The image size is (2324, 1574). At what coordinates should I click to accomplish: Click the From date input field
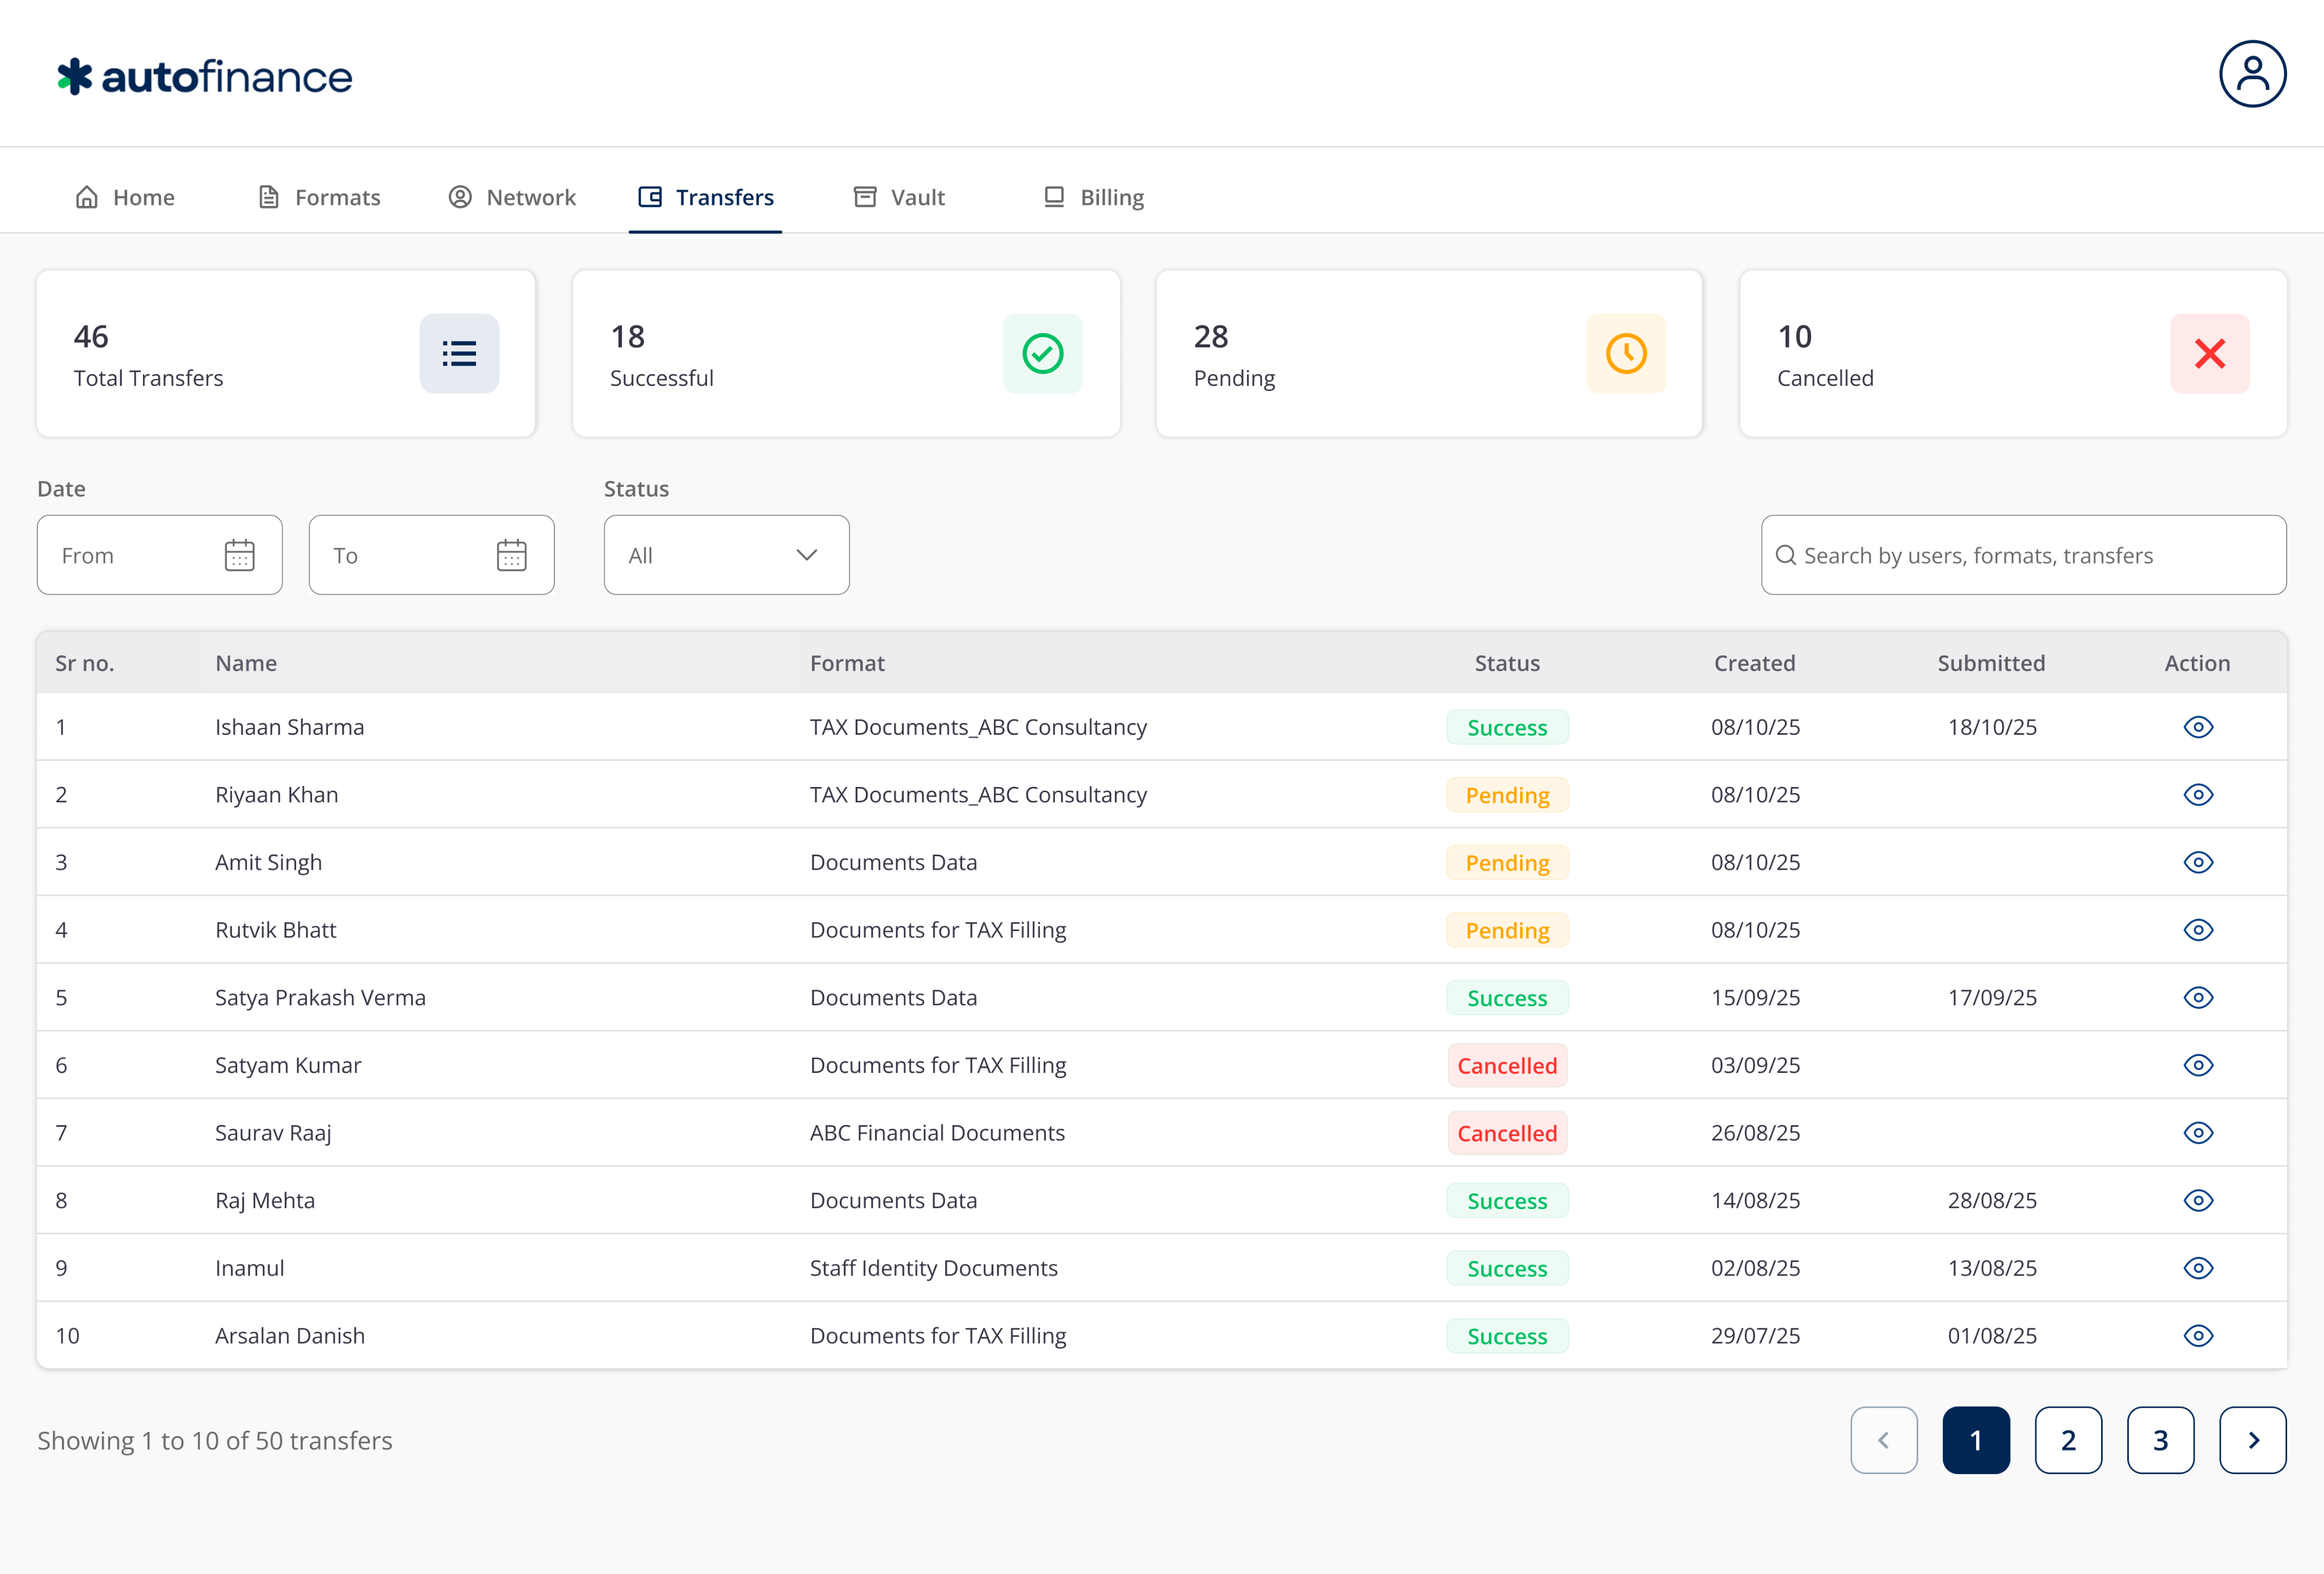[x=160, y=555]
